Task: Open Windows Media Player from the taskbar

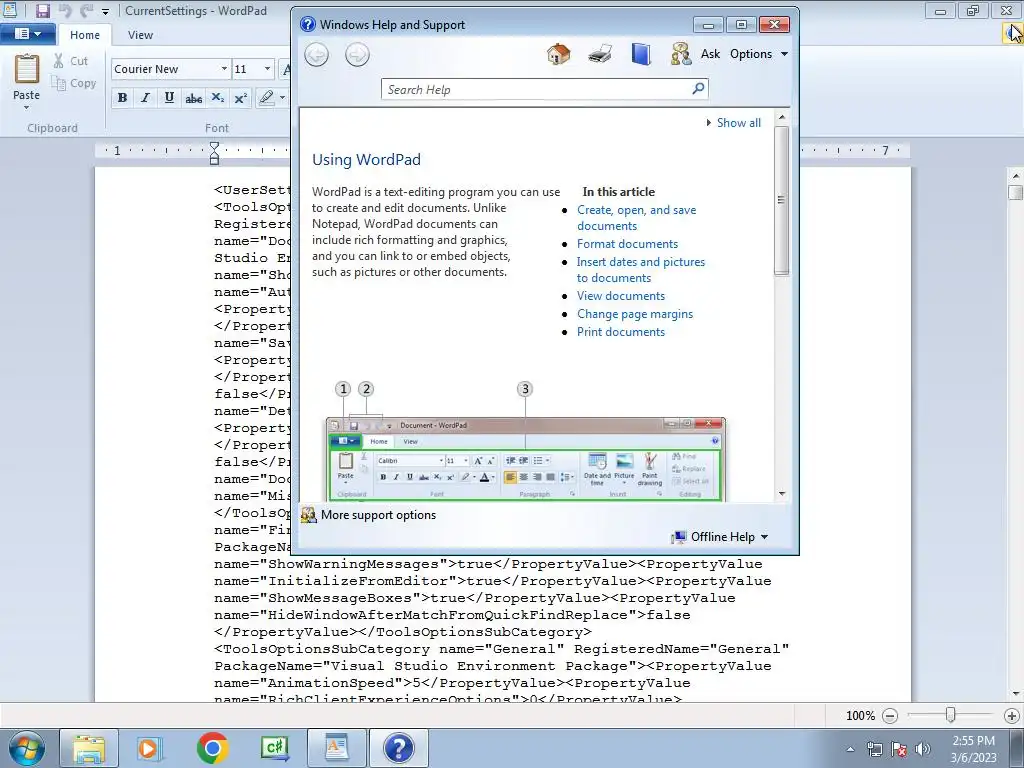Action: click(150, 748)
